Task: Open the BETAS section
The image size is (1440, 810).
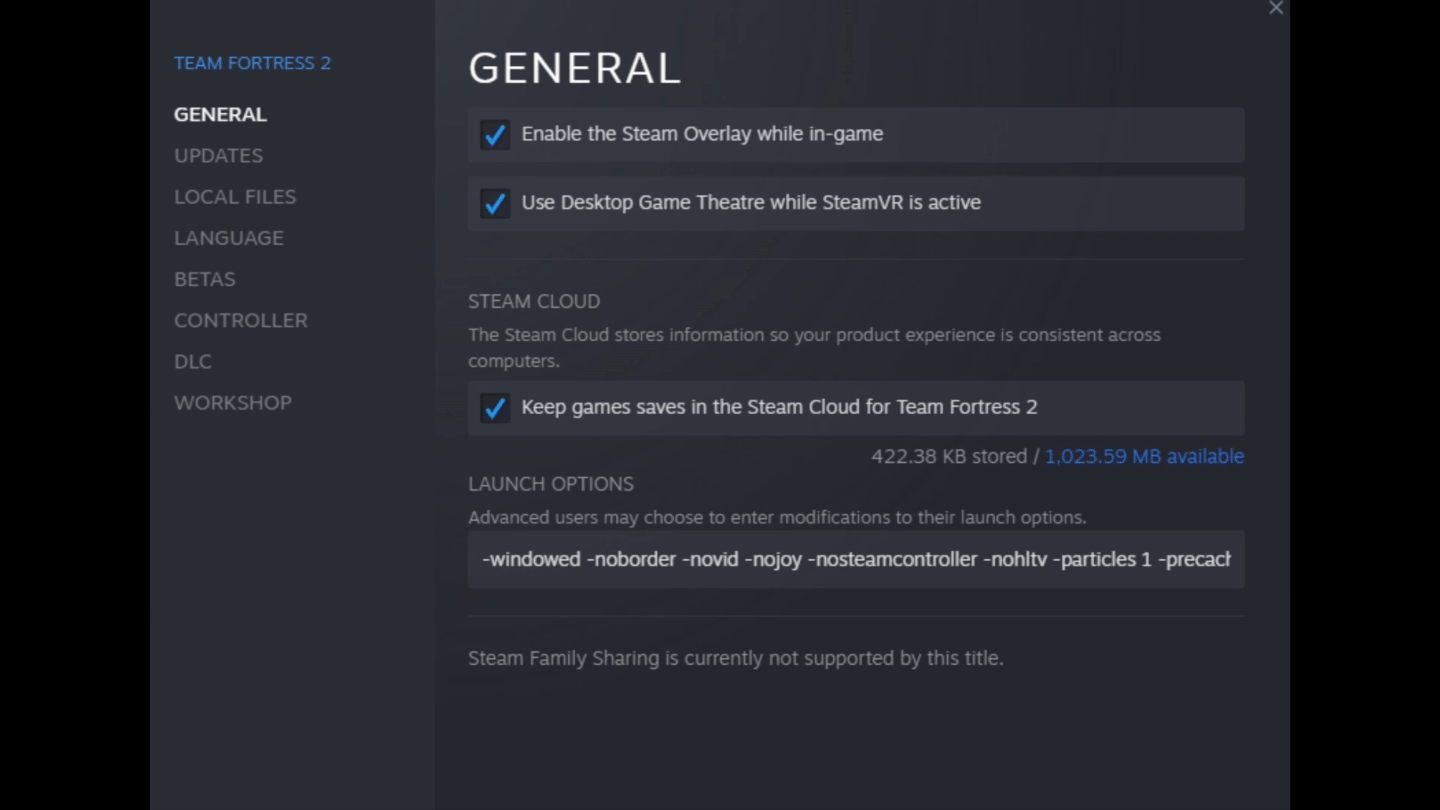Action: (204, 279)
